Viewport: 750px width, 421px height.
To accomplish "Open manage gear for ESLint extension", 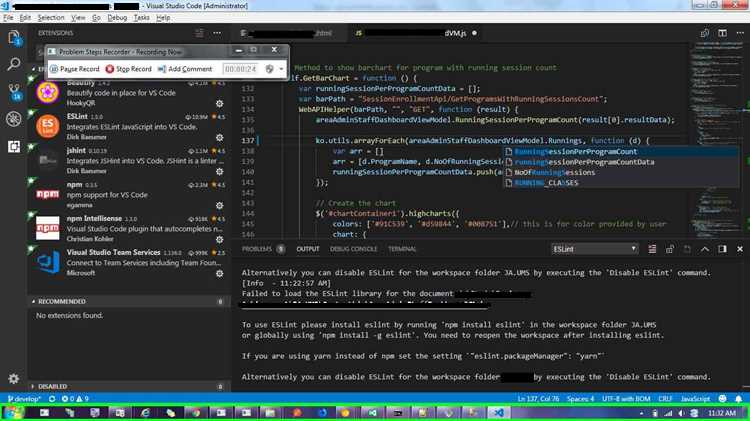I will click(220, 137).
